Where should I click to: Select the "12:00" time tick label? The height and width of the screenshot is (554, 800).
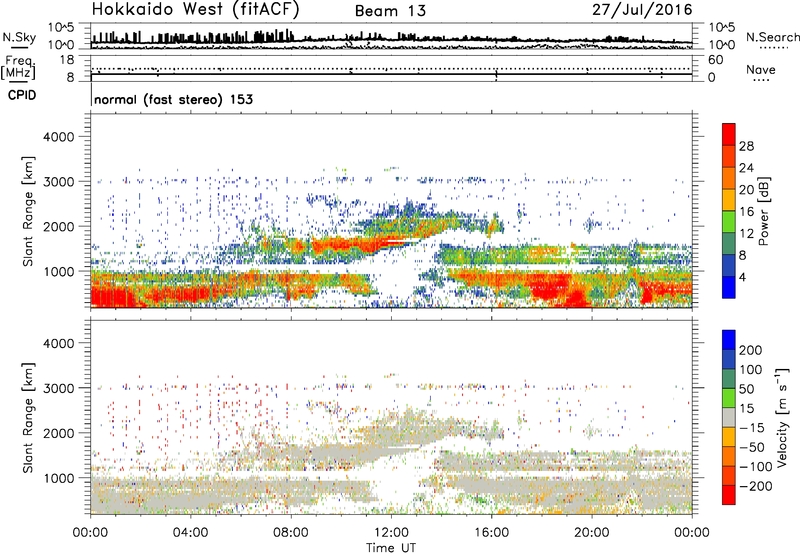pos(391,533)
